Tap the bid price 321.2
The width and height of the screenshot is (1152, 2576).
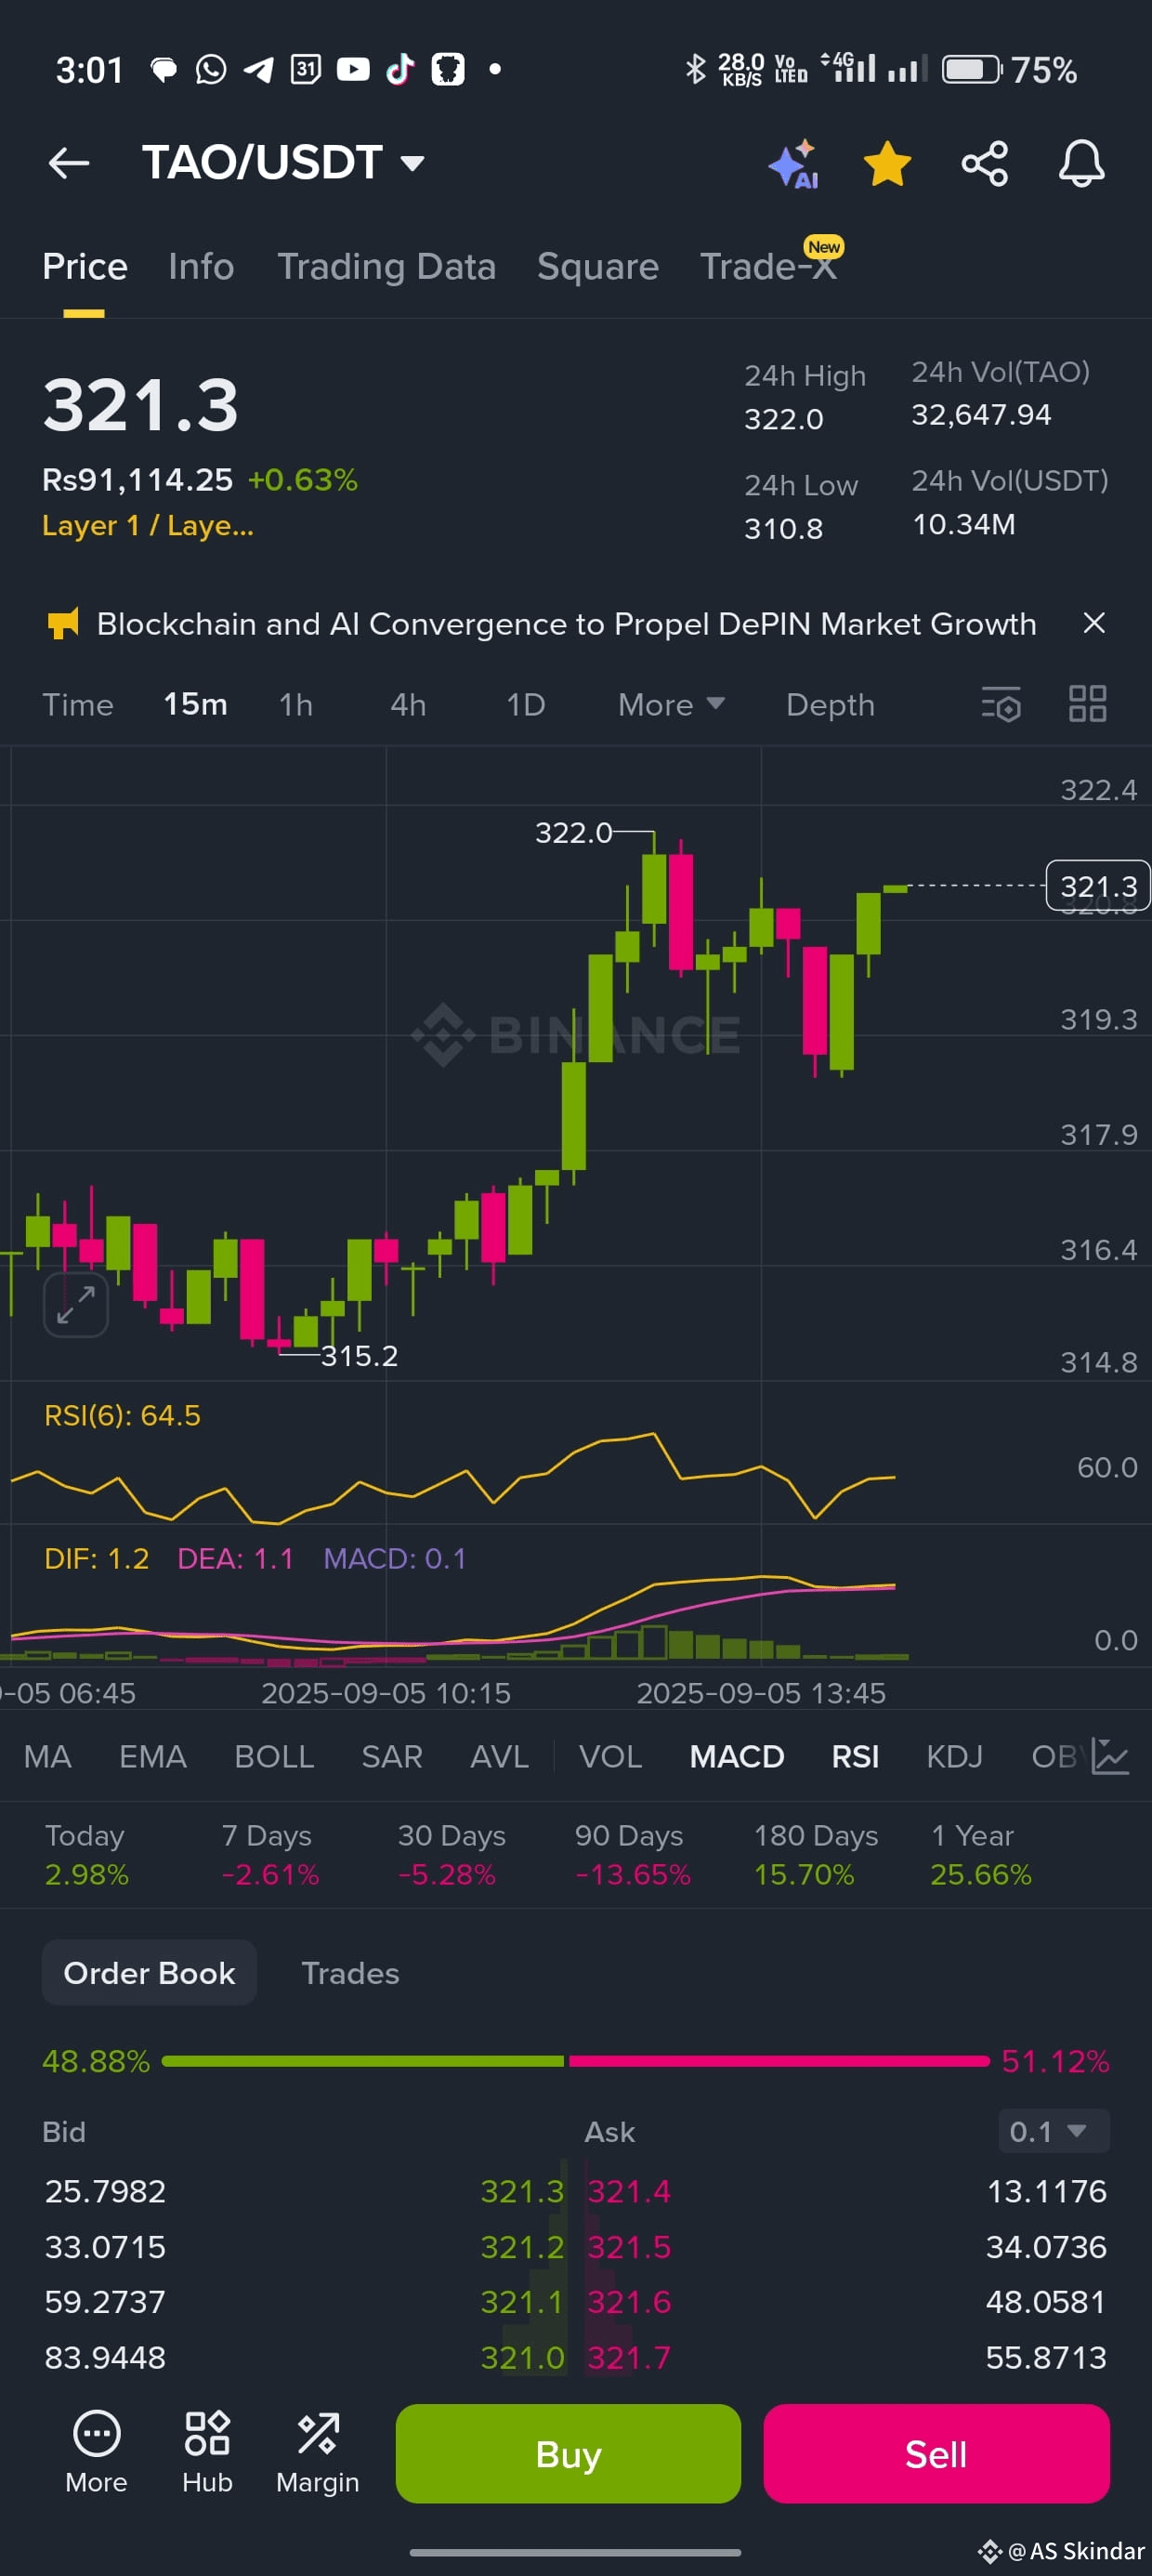(x=522, y=2247)
